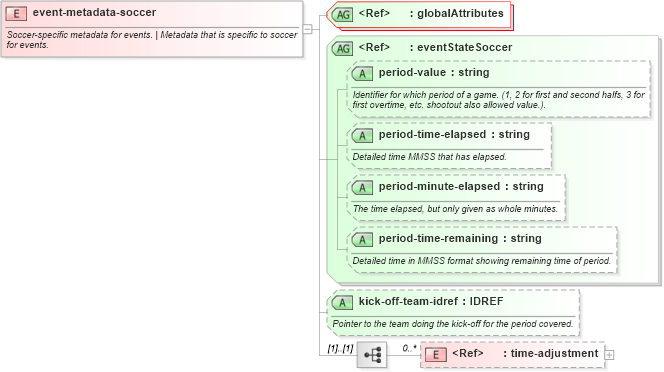Image resolution: width=664 pixels, height=372 pixels.
Task: Click the AG icon beside globalAttributes
Action: (x=342, y=15)
